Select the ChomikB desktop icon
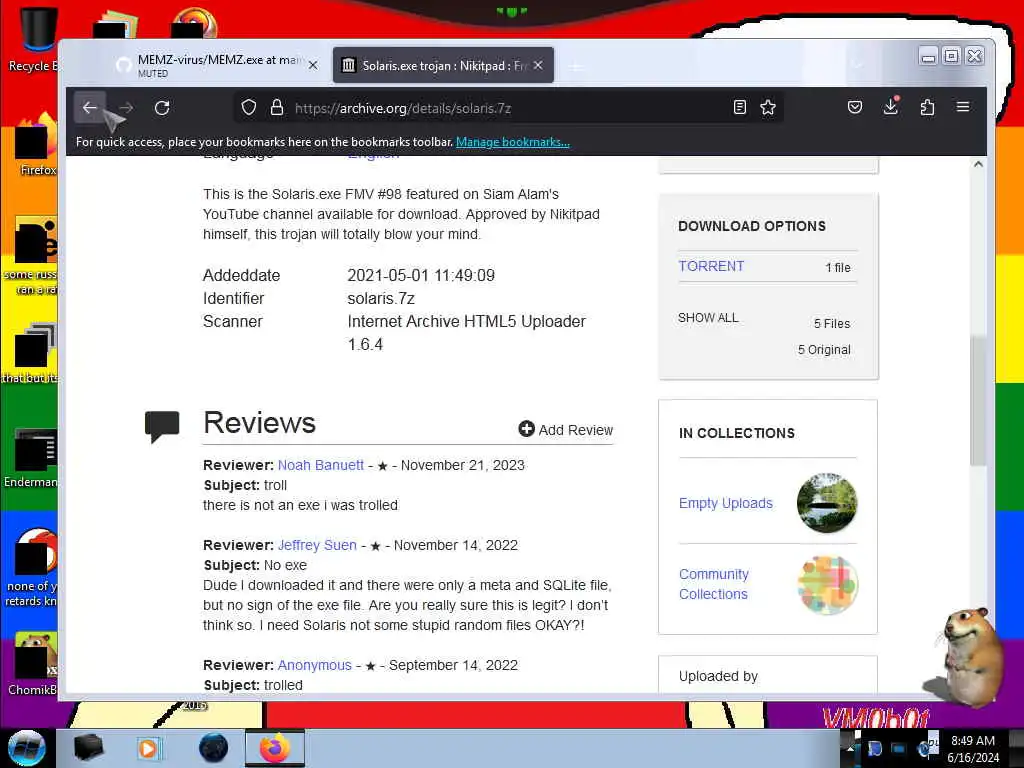The height and width of the screenshot is (768, 1024). point(33,664)
